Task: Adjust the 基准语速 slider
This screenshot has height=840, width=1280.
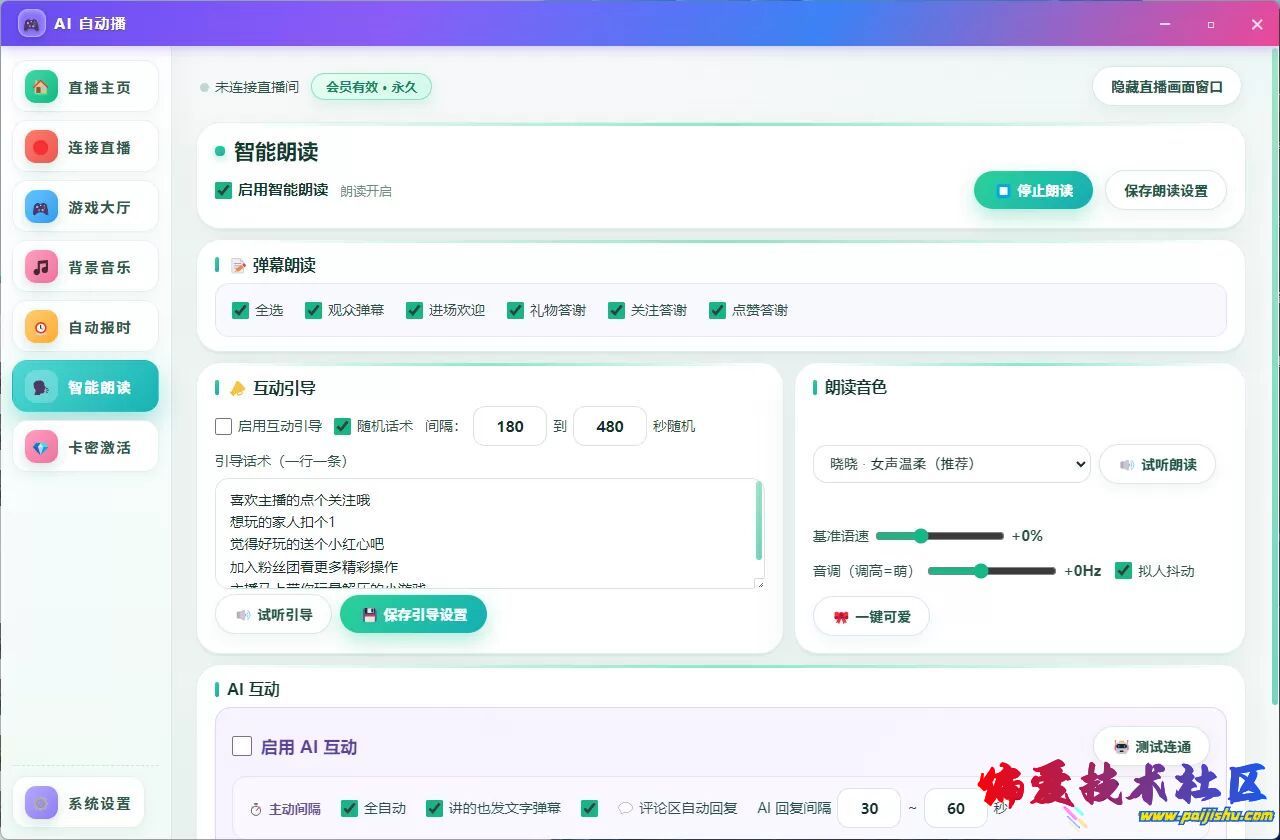Action: click(939, 536)
